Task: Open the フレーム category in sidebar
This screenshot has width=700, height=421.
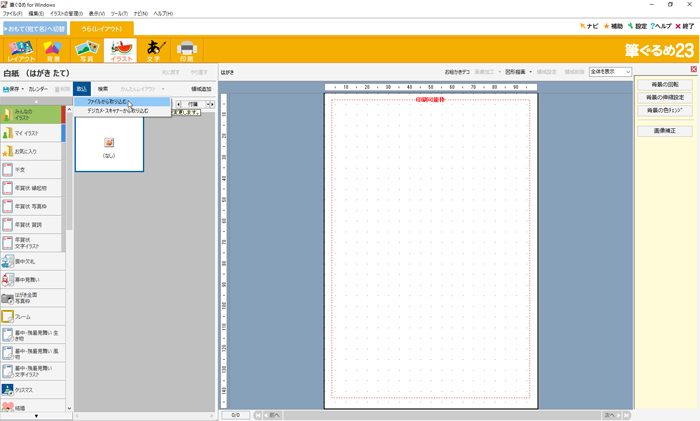Action: [31, 316]
